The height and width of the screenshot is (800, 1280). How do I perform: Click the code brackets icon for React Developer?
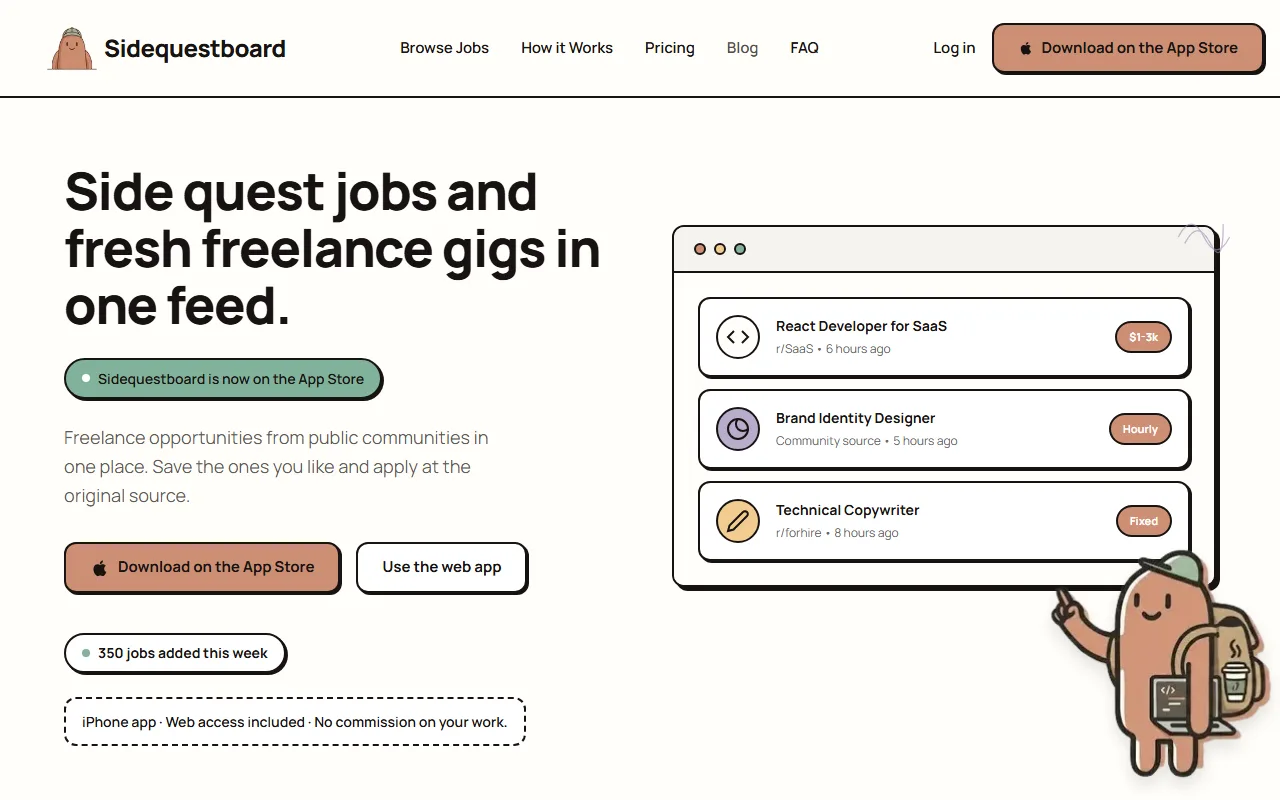pos(738,337)
